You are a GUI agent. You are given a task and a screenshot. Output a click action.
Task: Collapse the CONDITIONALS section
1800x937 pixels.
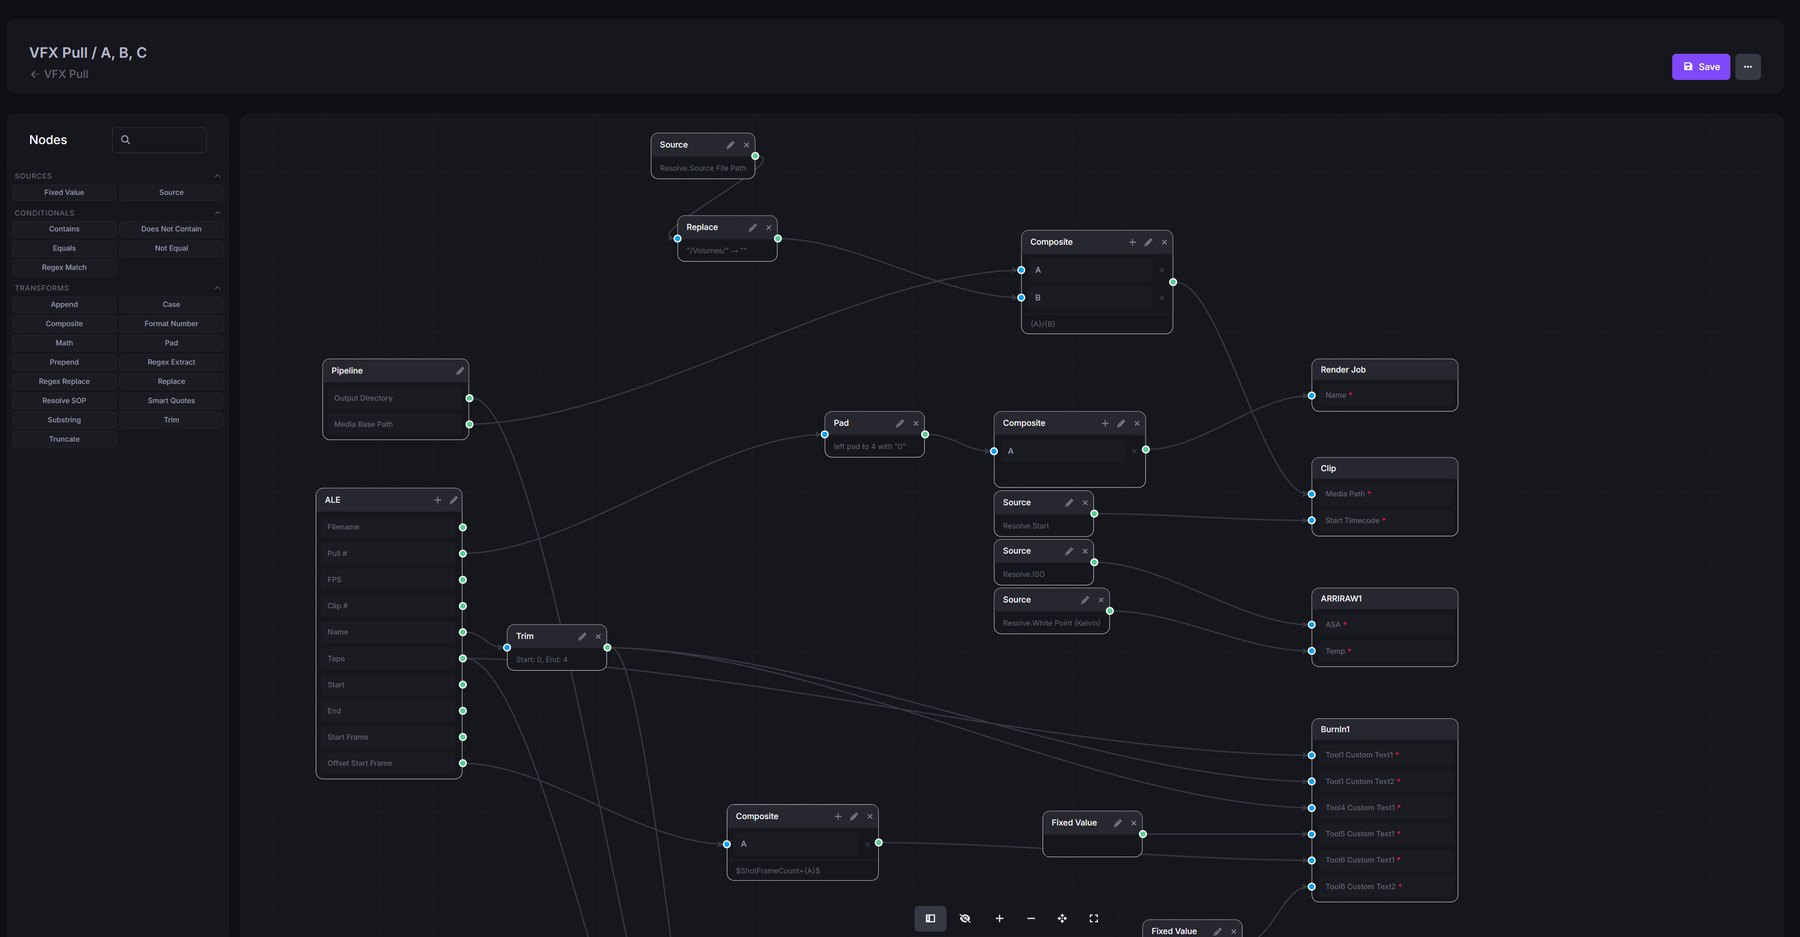217,213
